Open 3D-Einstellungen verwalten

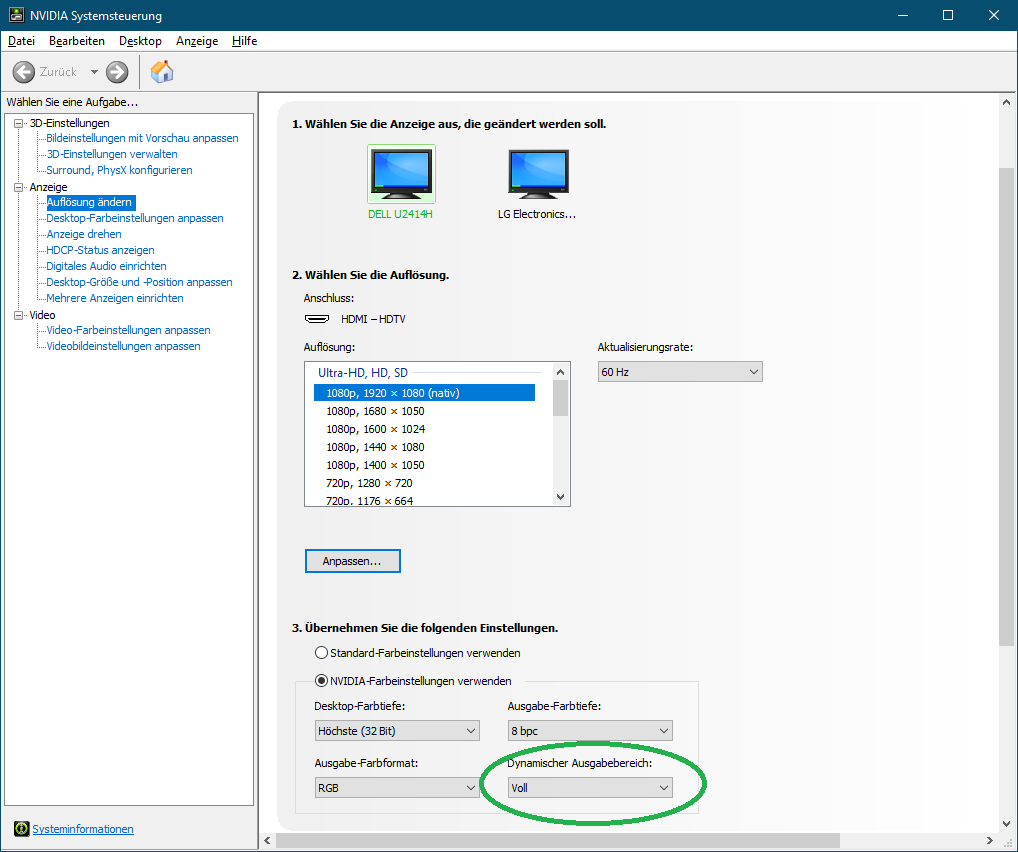click(x=112, y=155)
